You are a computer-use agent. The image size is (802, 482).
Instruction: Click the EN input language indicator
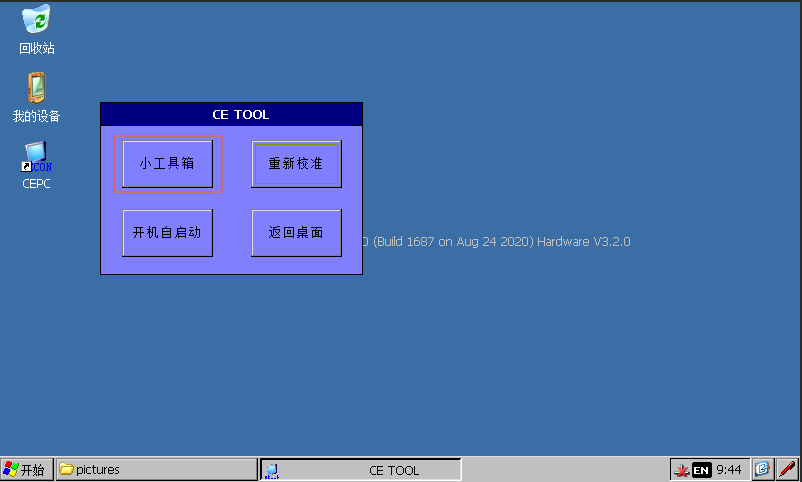pyautogui.click(x=701, y=470)
